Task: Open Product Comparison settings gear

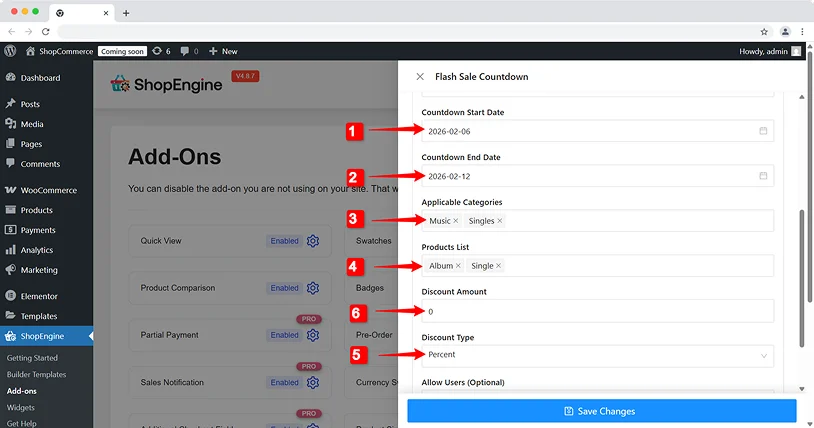Action: [313, 288]
